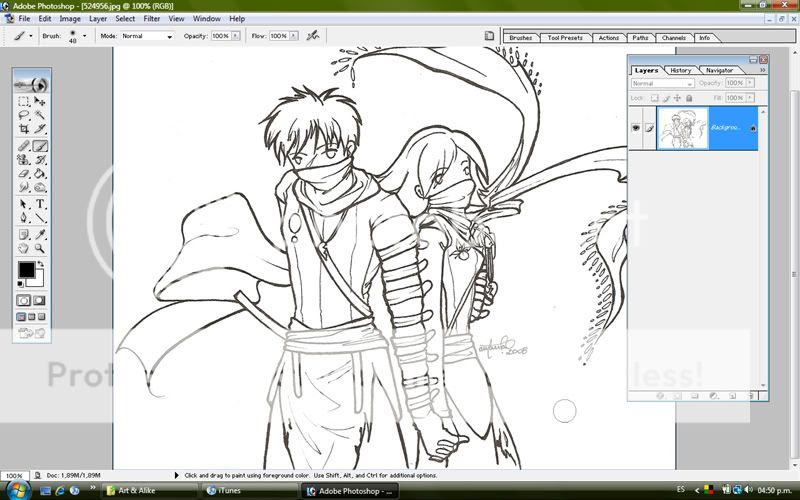800x500 pixels.
Task: Select the Rectangular Marquee tool
Action: pos(23,101)
